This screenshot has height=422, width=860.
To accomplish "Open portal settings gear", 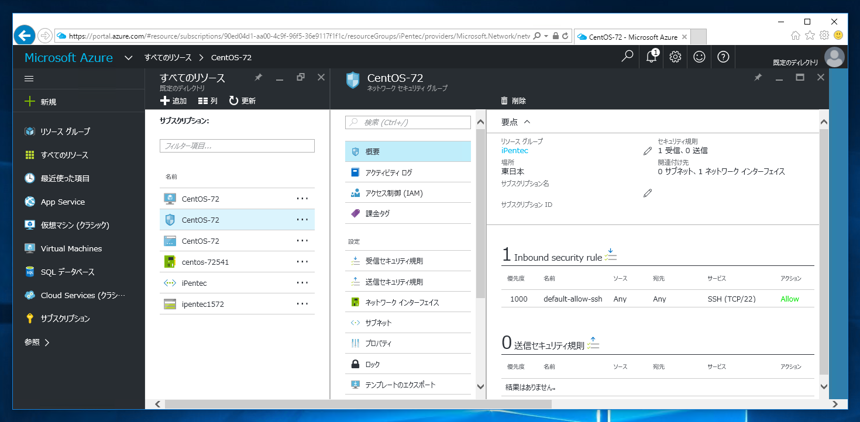I will tap(676, 57).
